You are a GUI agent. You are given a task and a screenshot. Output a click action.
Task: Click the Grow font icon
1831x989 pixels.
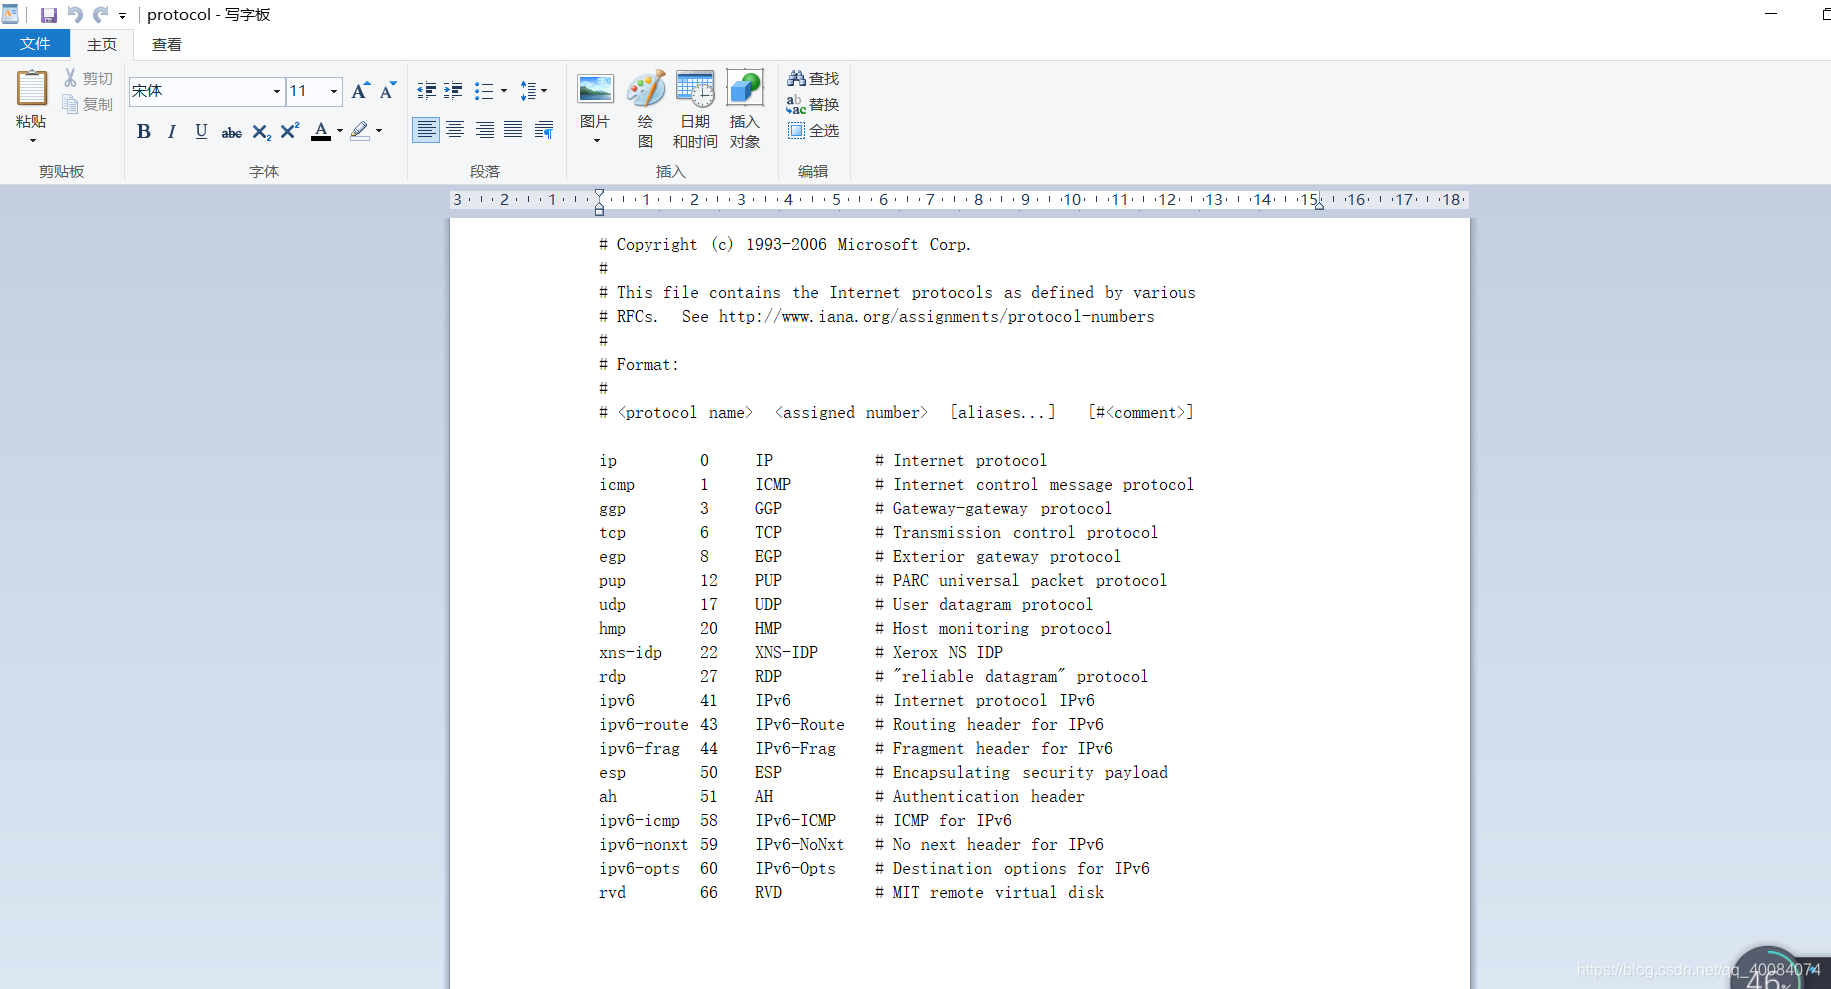360,91
